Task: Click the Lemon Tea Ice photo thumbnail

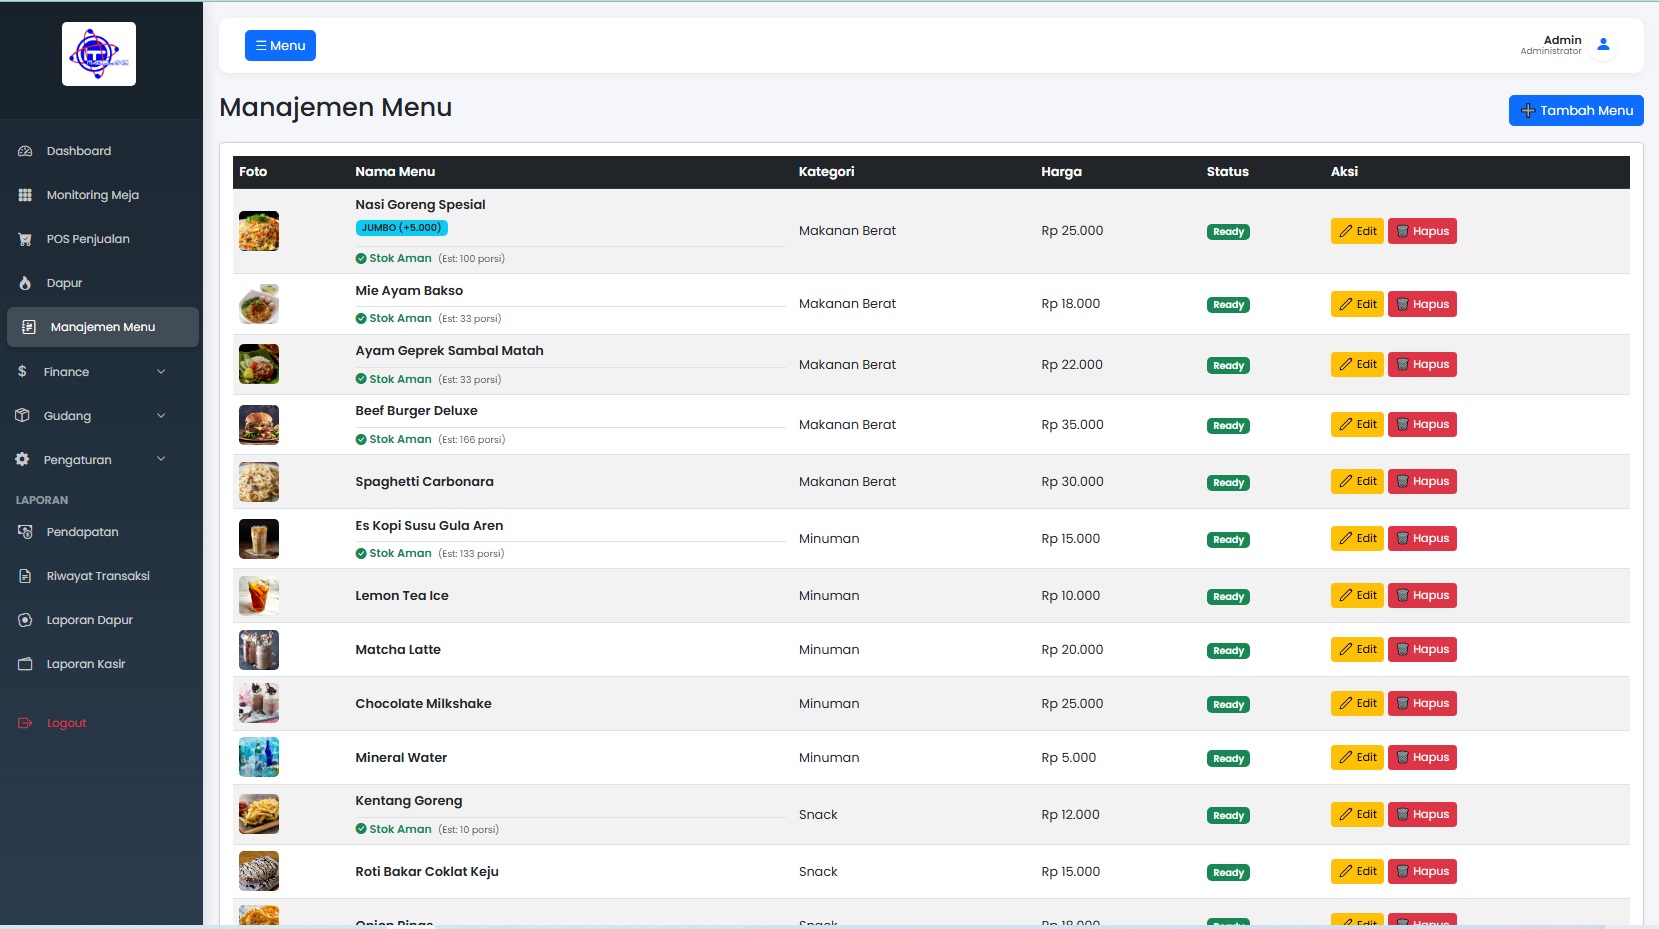Action: [259, 596]
